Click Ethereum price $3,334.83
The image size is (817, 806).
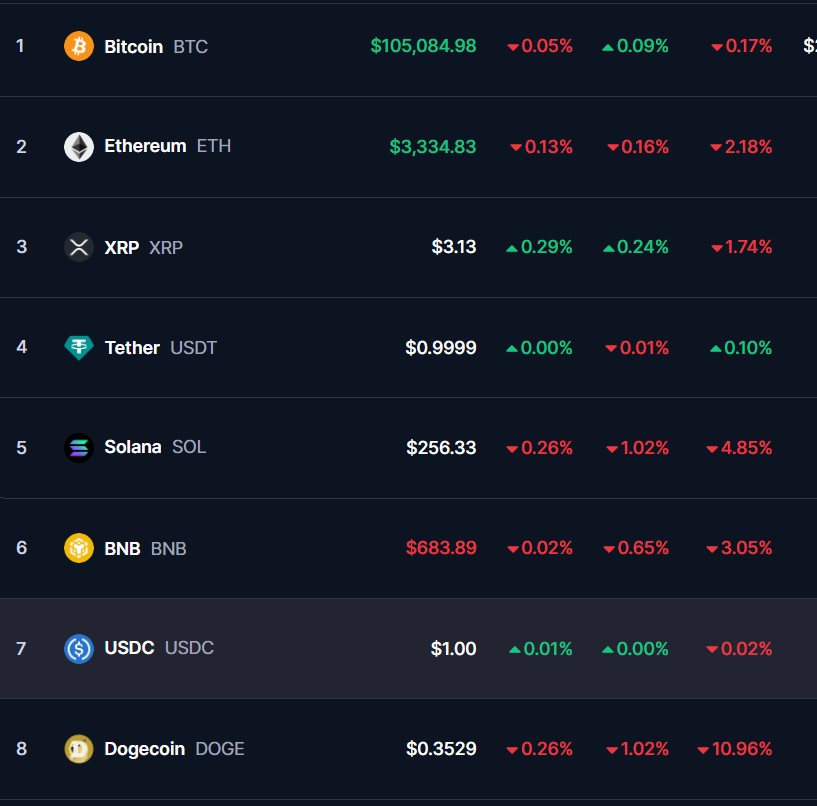point(433,147)
